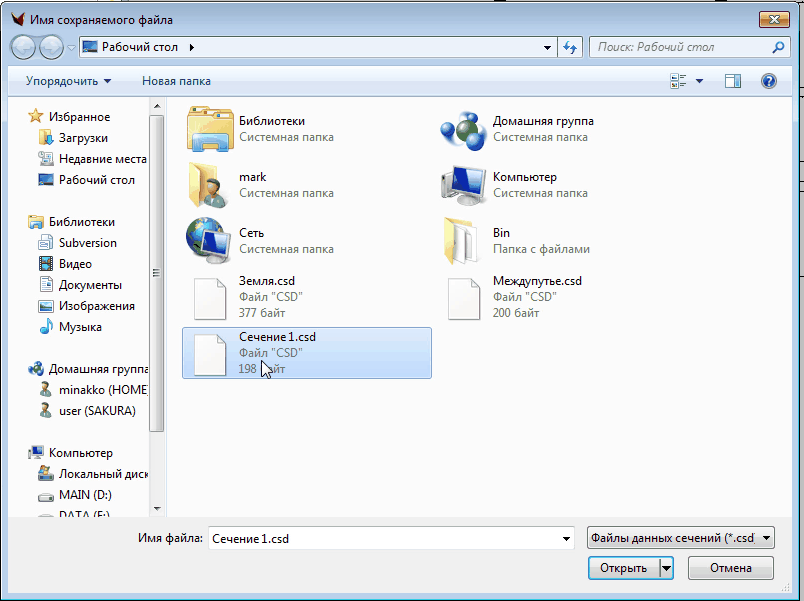The image size is (804, 601).
Task: Expand the file name history dropdown
Action: (x=566, y=538)
